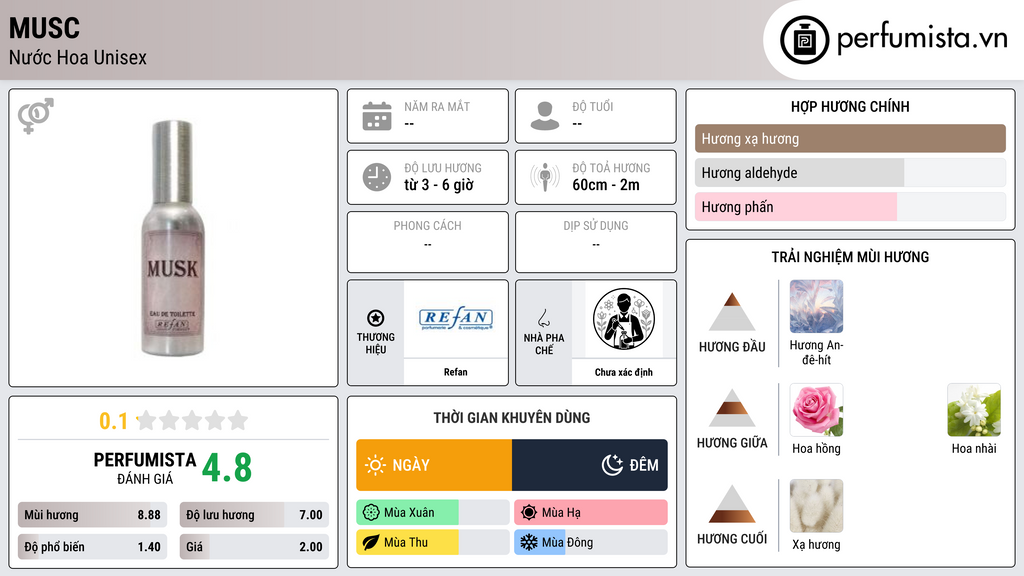This screenshot has height=576, width=1024.
Task: Click the Mùa Xuân season bar
Action: coord(432,513)
